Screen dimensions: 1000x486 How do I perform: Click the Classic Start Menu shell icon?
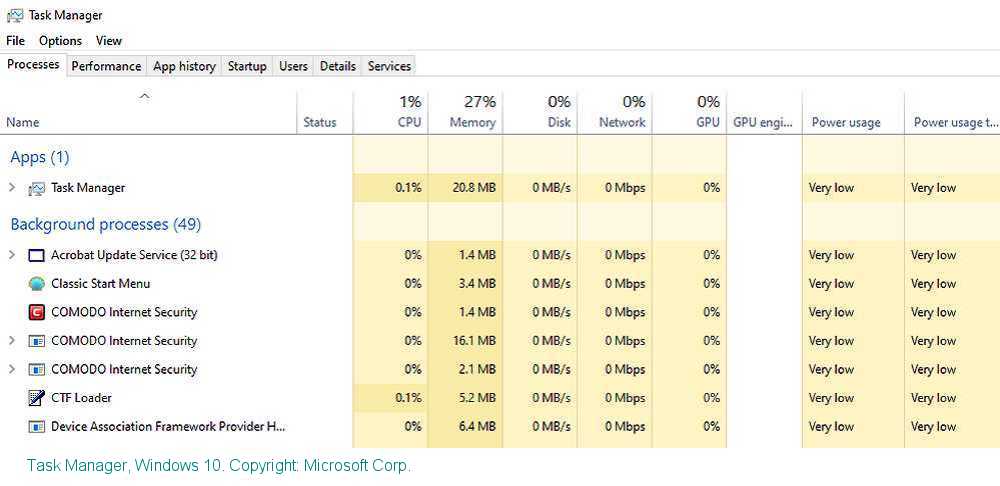pyautogui.click(x=36, y=284)
